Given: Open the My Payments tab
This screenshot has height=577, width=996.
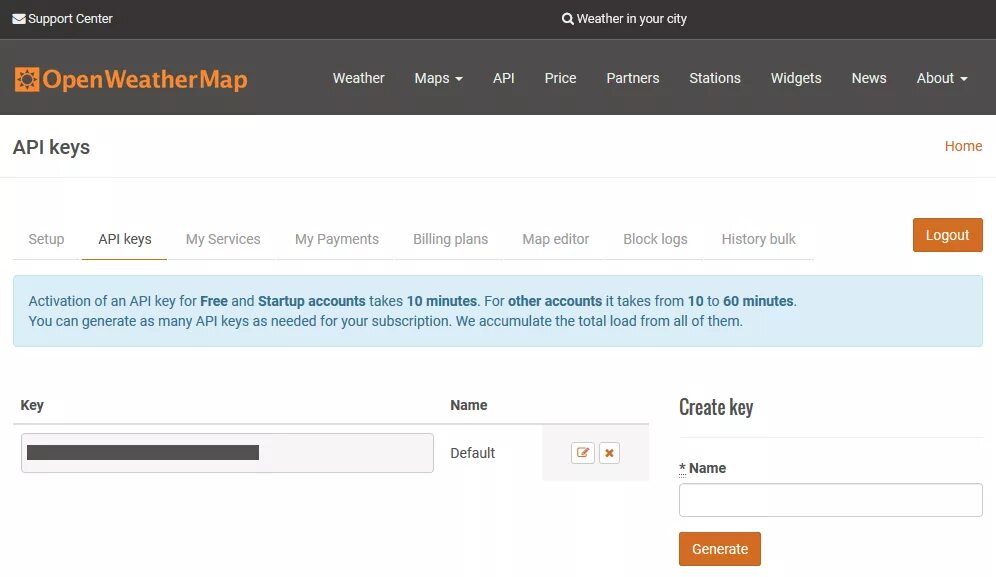Looking at the screenshot, I should tap(337, 239).
